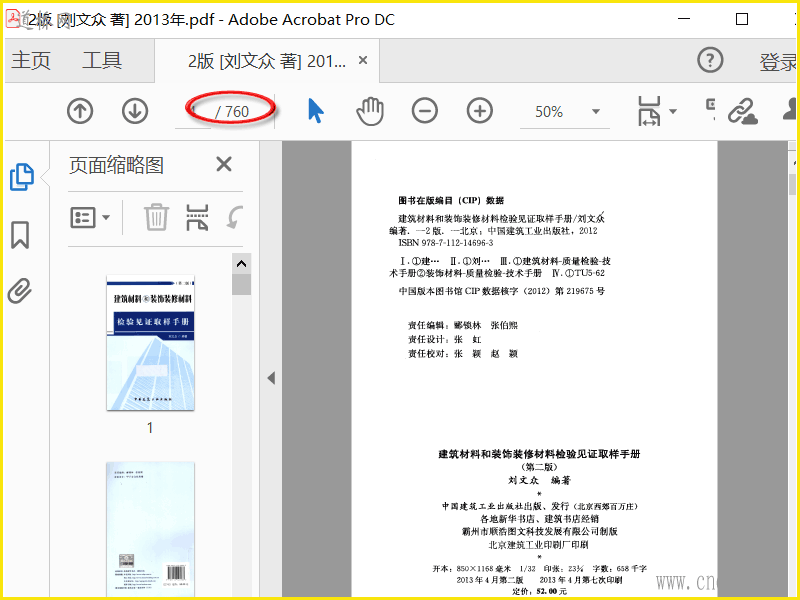Open the attachments paperclip panel
This screenshot has width=800, height=600.
[20, 291]
